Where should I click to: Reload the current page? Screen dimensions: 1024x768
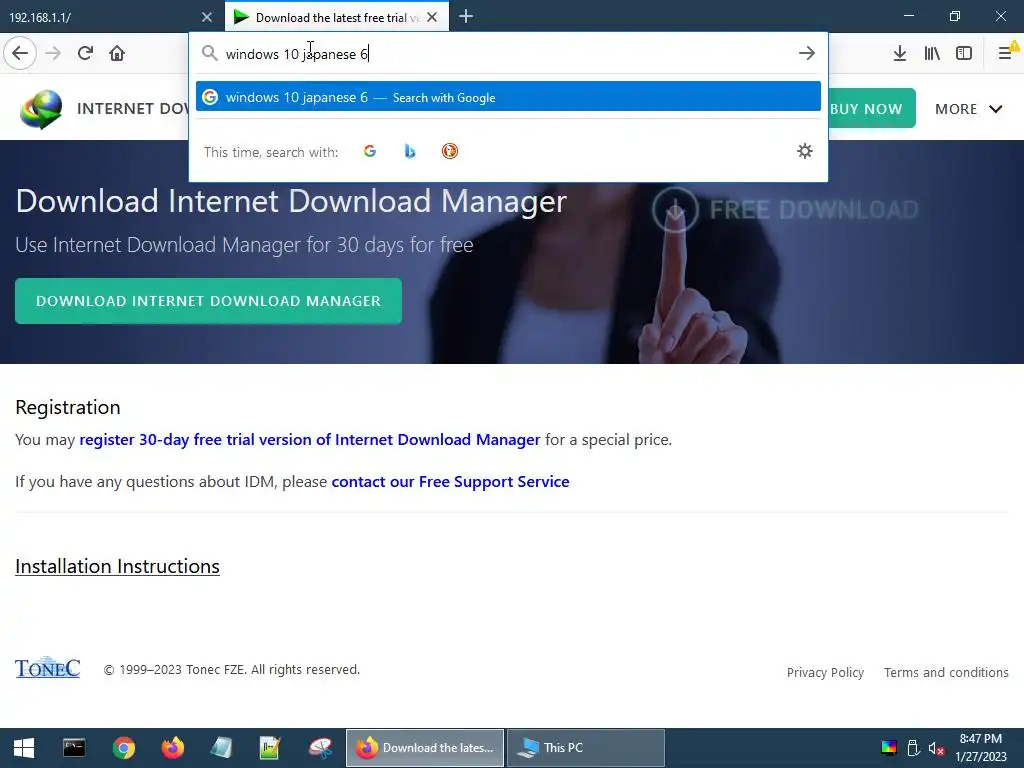[85, 53]
